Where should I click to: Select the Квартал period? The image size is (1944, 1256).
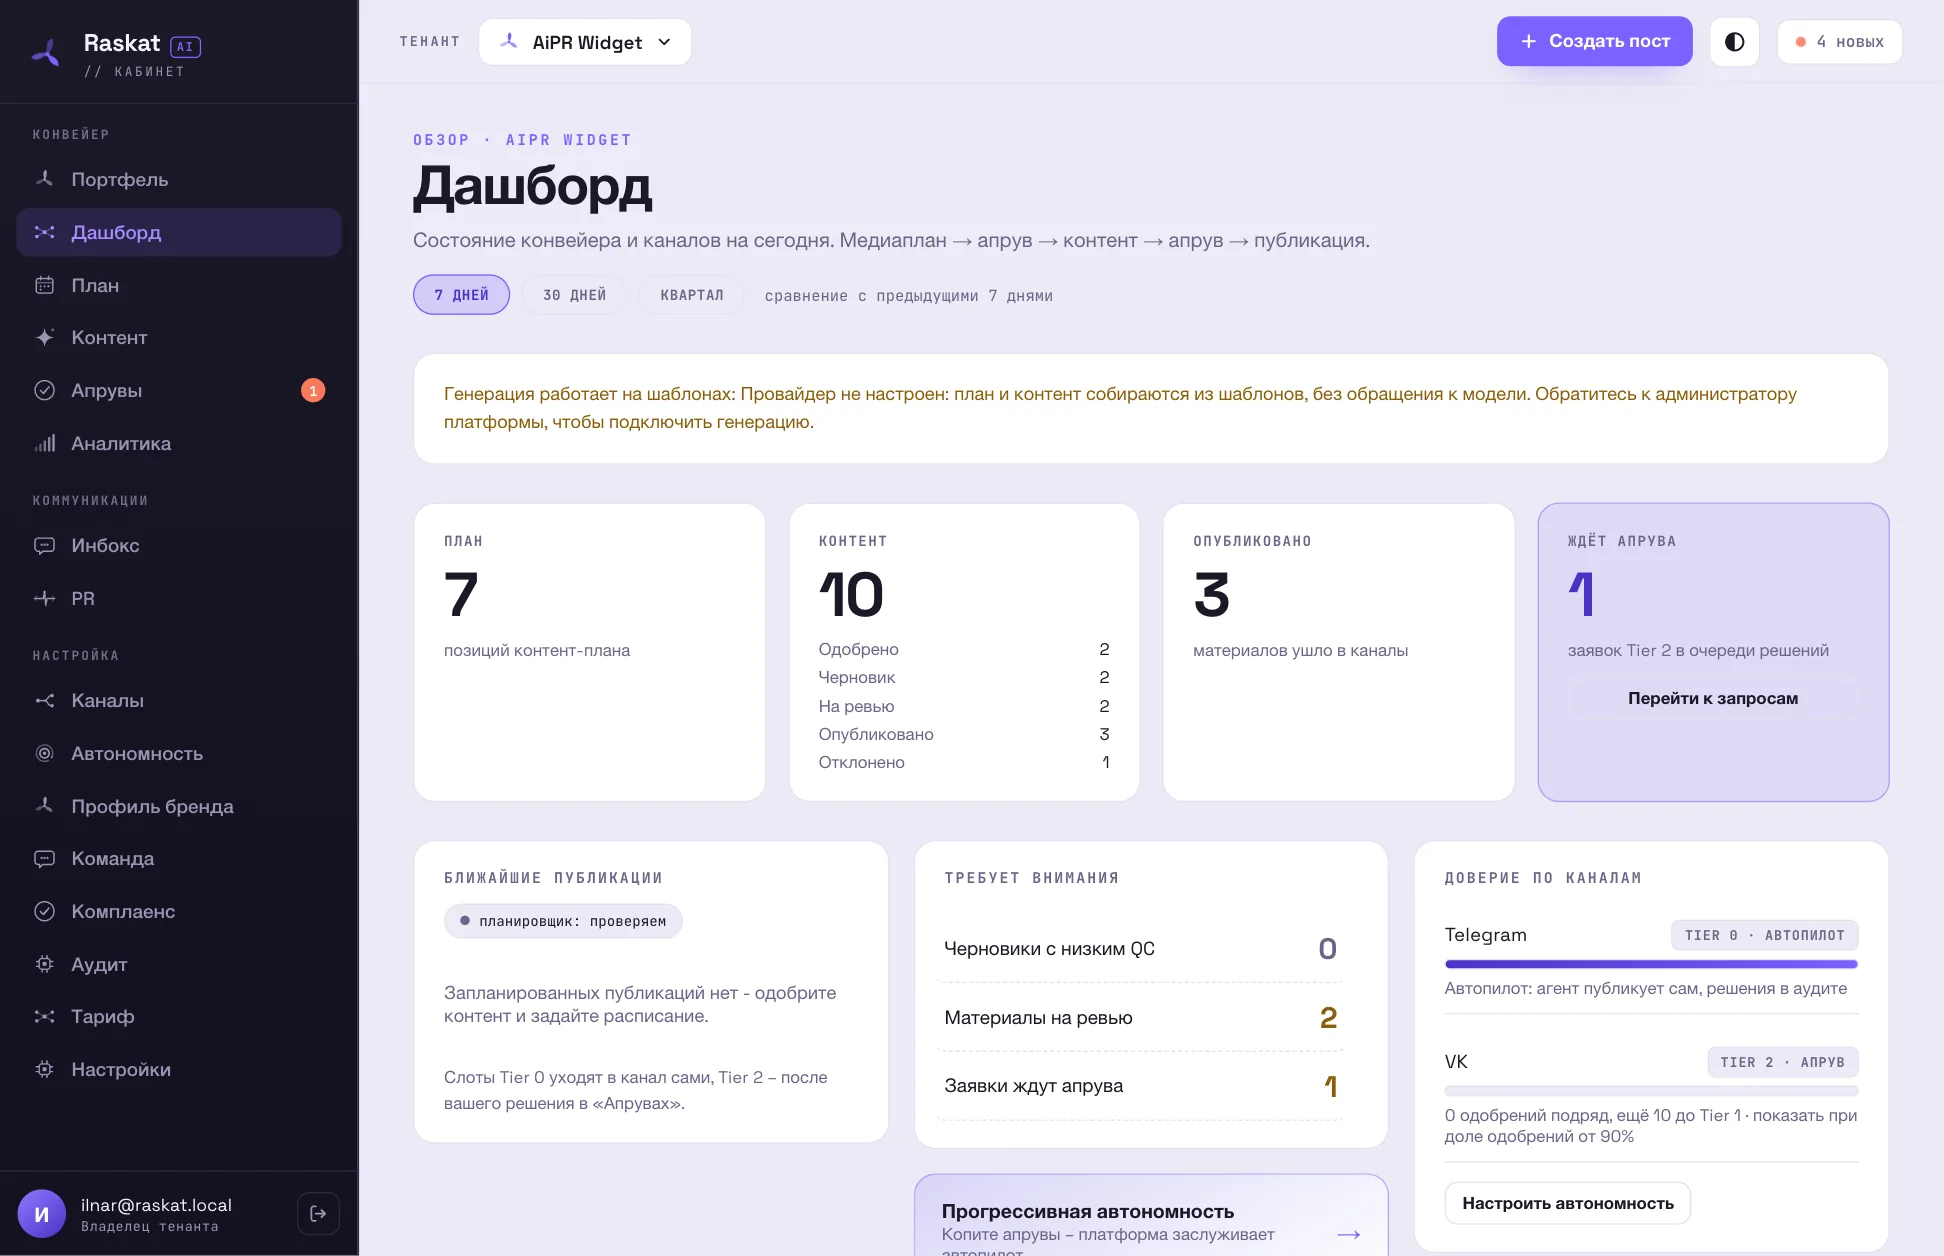coord(691,295)
